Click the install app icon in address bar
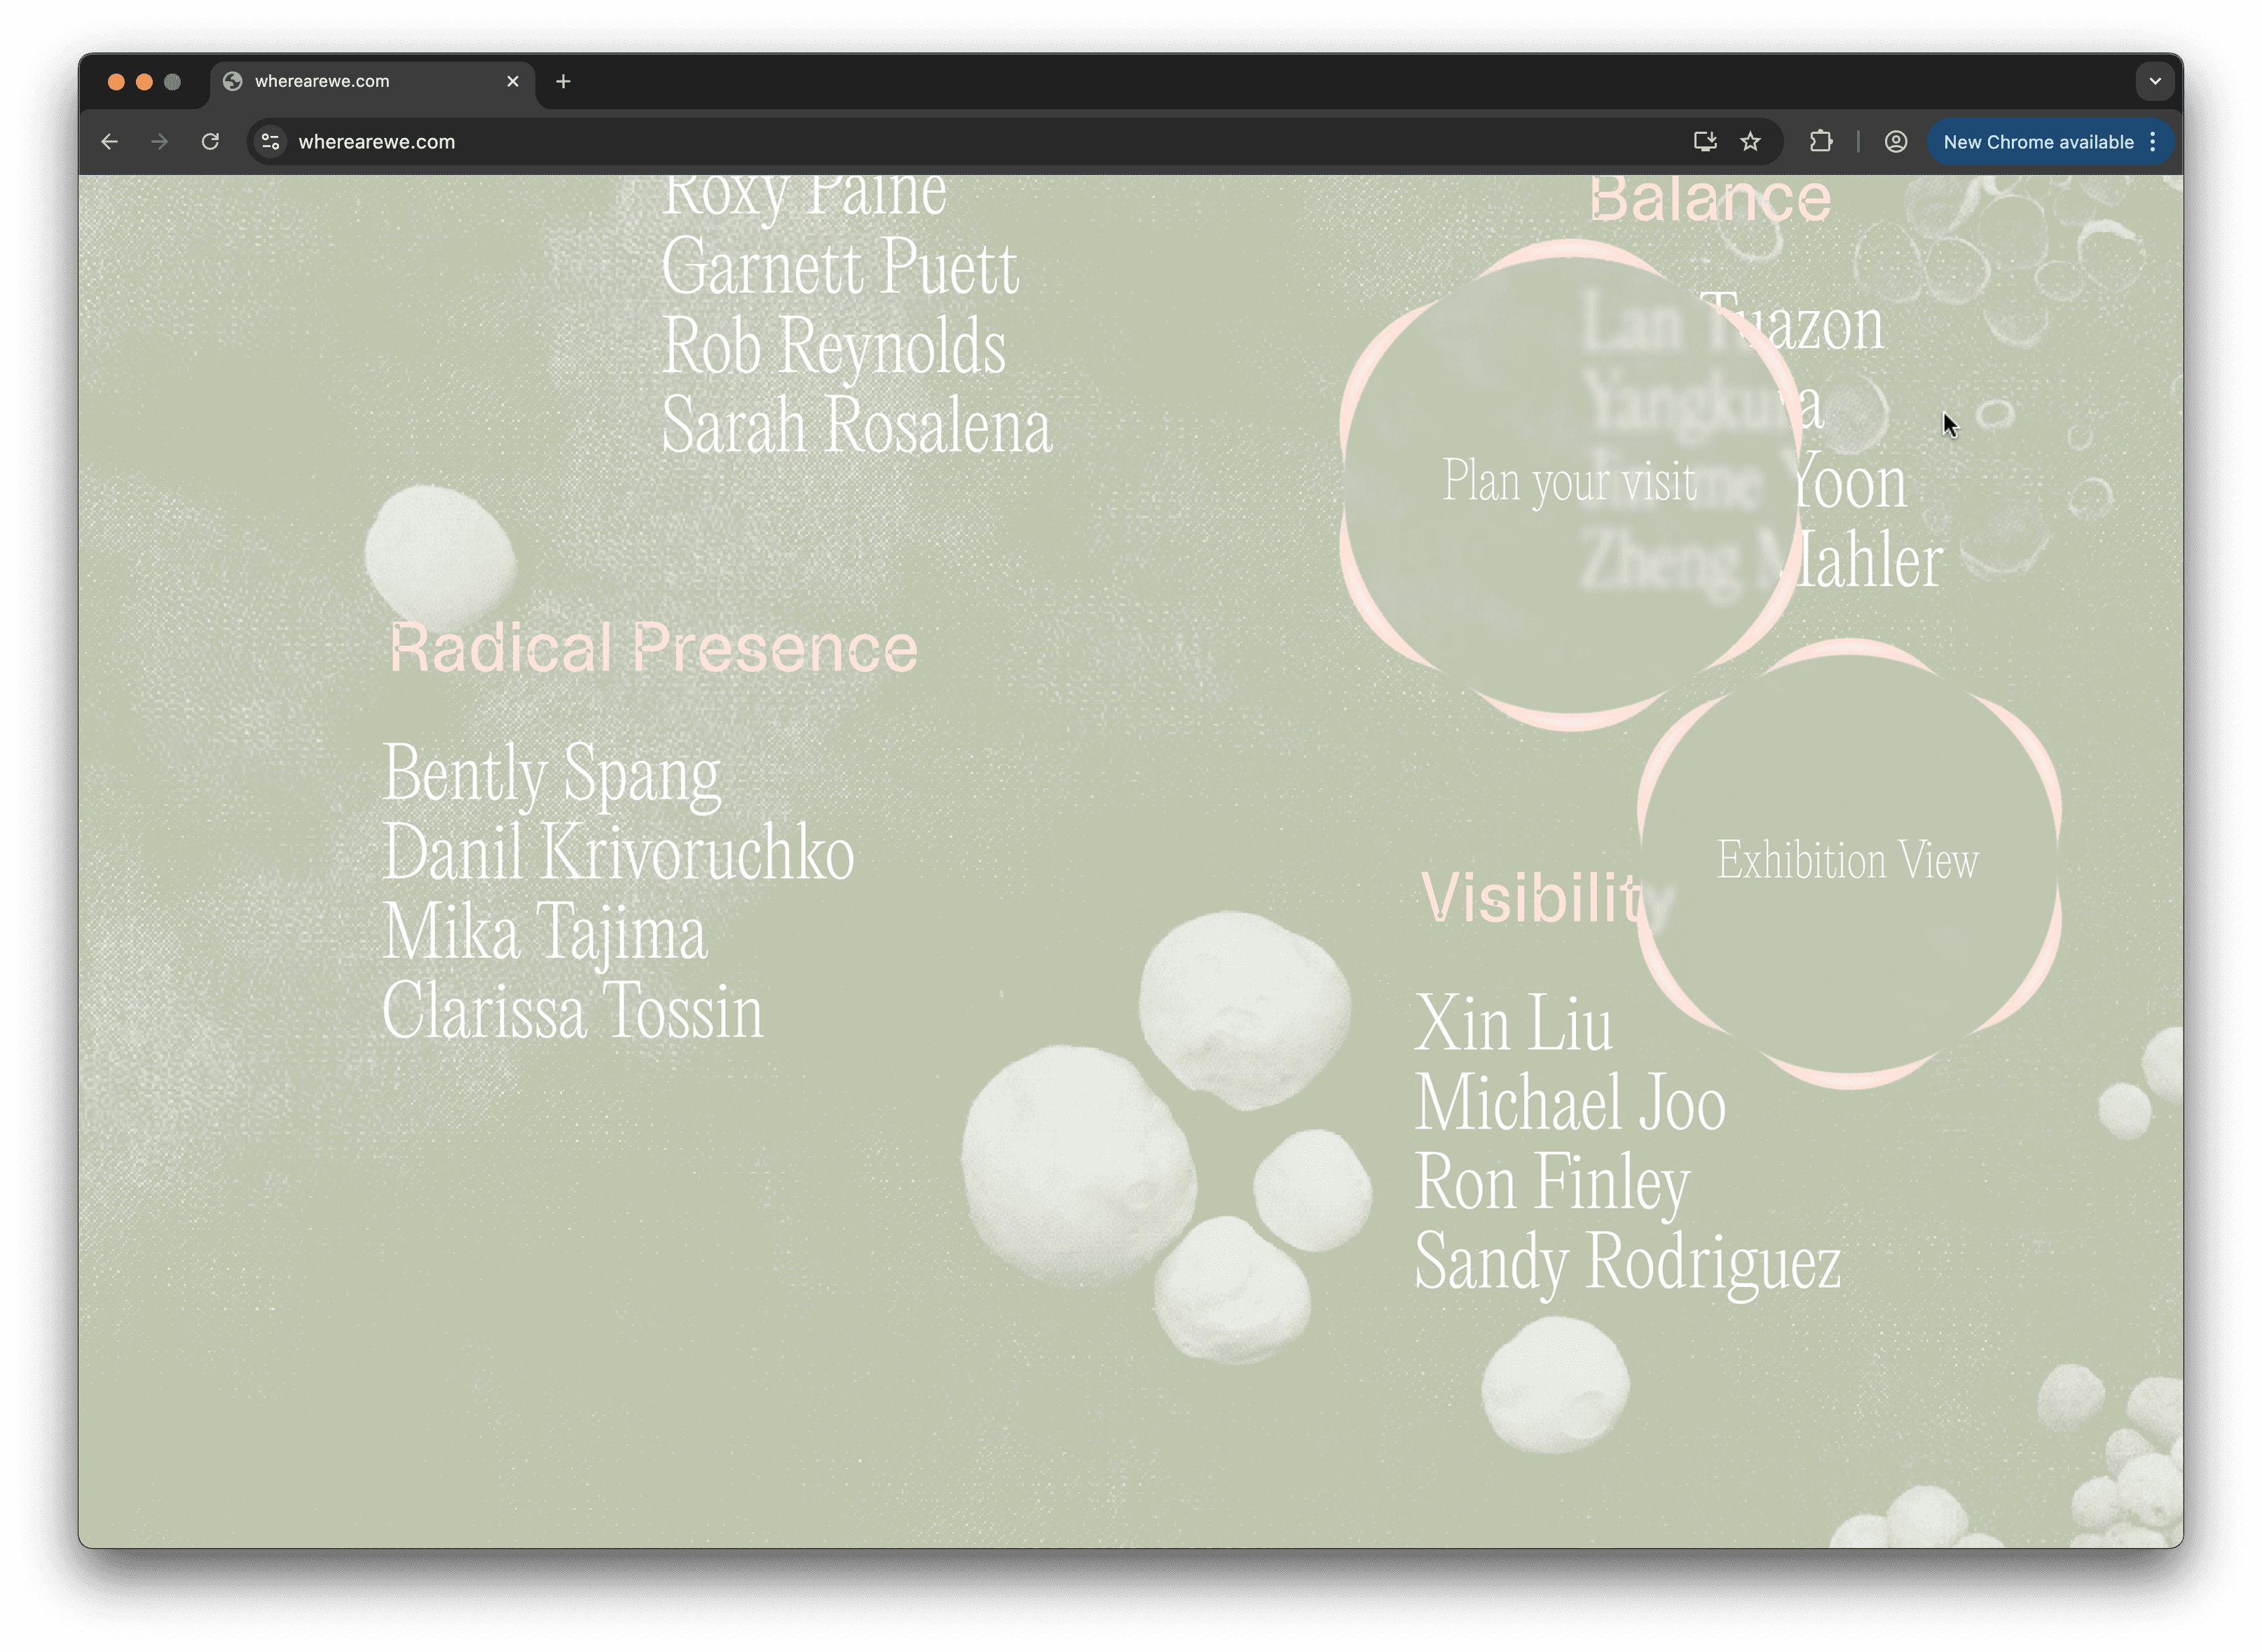 (x=1705, y=142)
